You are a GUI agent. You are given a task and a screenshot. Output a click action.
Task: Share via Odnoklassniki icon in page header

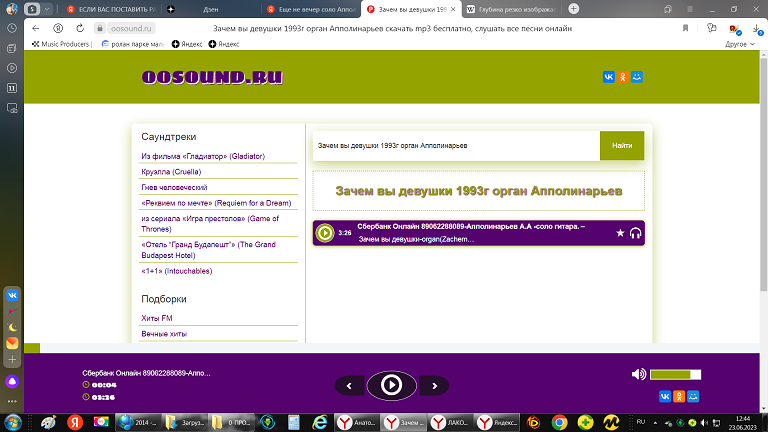coord(623,77)
